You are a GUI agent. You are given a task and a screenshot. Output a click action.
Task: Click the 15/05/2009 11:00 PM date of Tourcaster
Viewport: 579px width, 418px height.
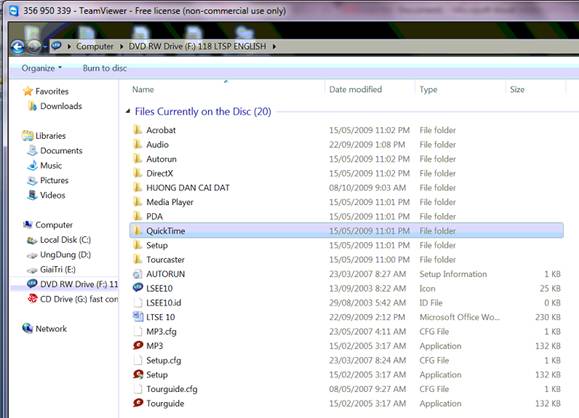(x=369, y=260)
